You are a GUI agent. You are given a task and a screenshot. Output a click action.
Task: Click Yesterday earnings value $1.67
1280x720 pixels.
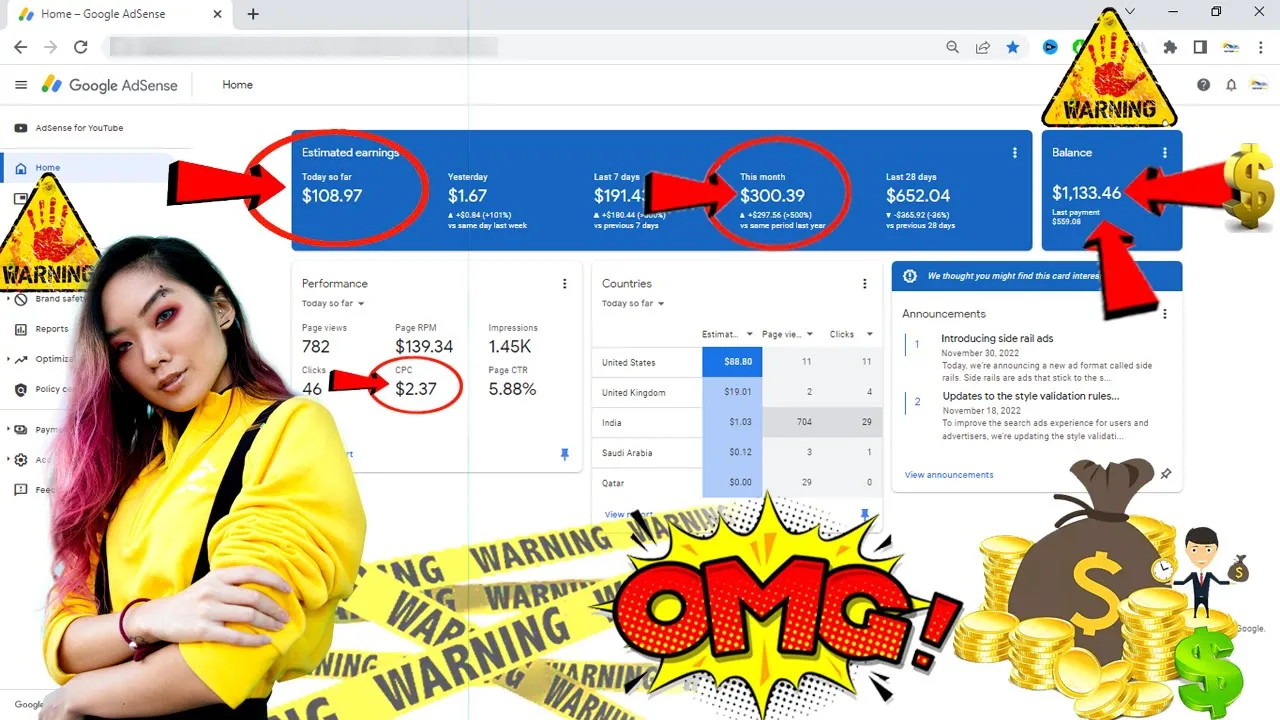click(468, 196)
